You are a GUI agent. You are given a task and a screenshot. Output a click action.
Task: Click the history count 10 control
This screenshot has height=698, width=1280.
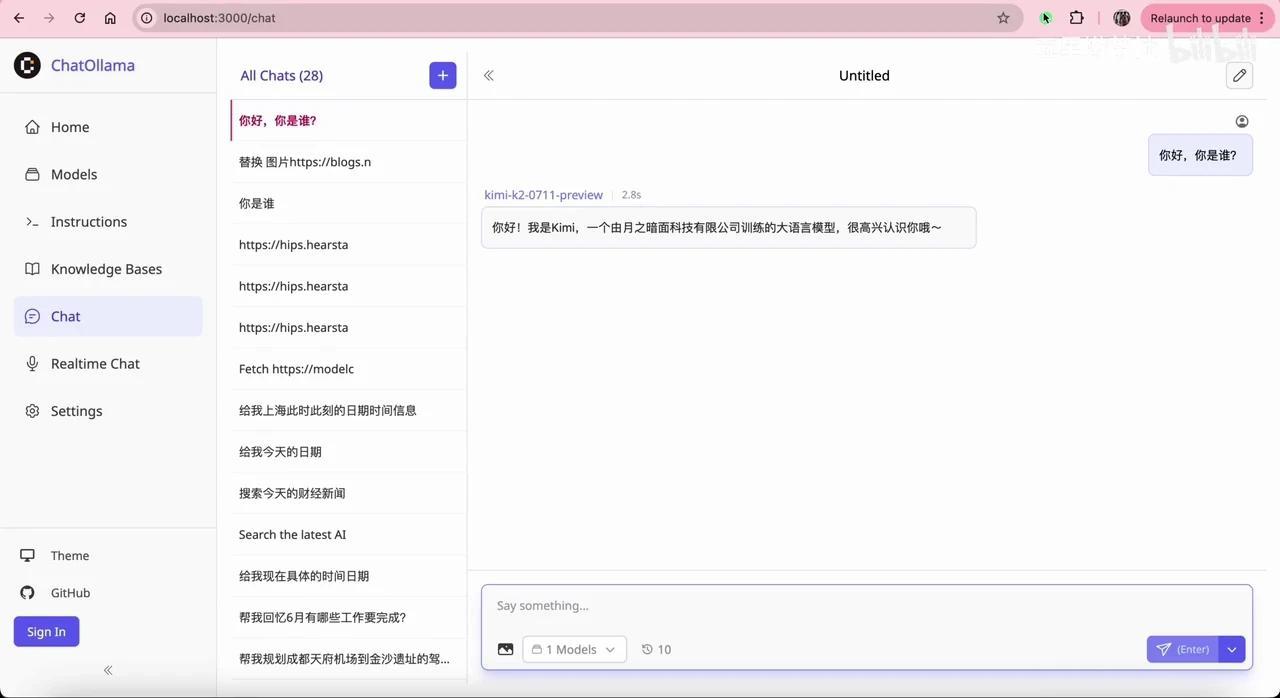click(656, 649)
